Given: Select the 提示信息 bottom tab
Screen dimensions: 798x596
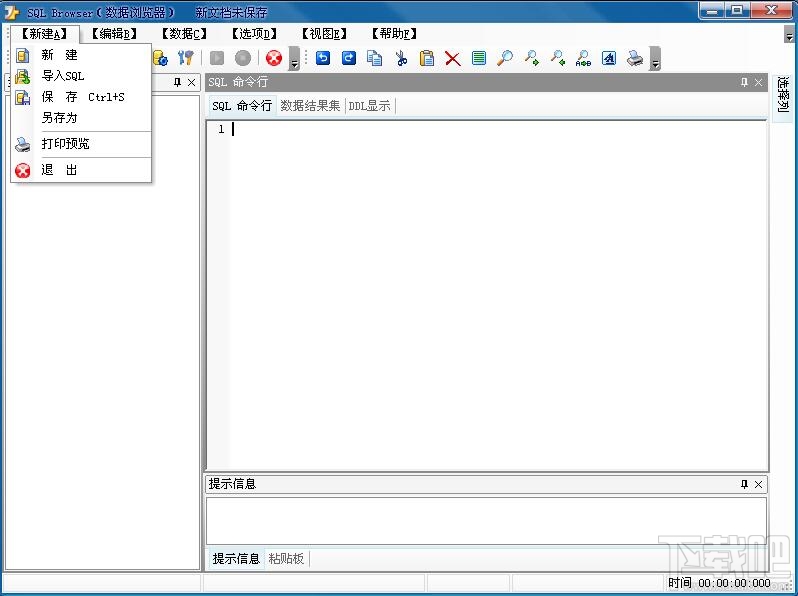Looking at the screenshot, I should [236, 559].
